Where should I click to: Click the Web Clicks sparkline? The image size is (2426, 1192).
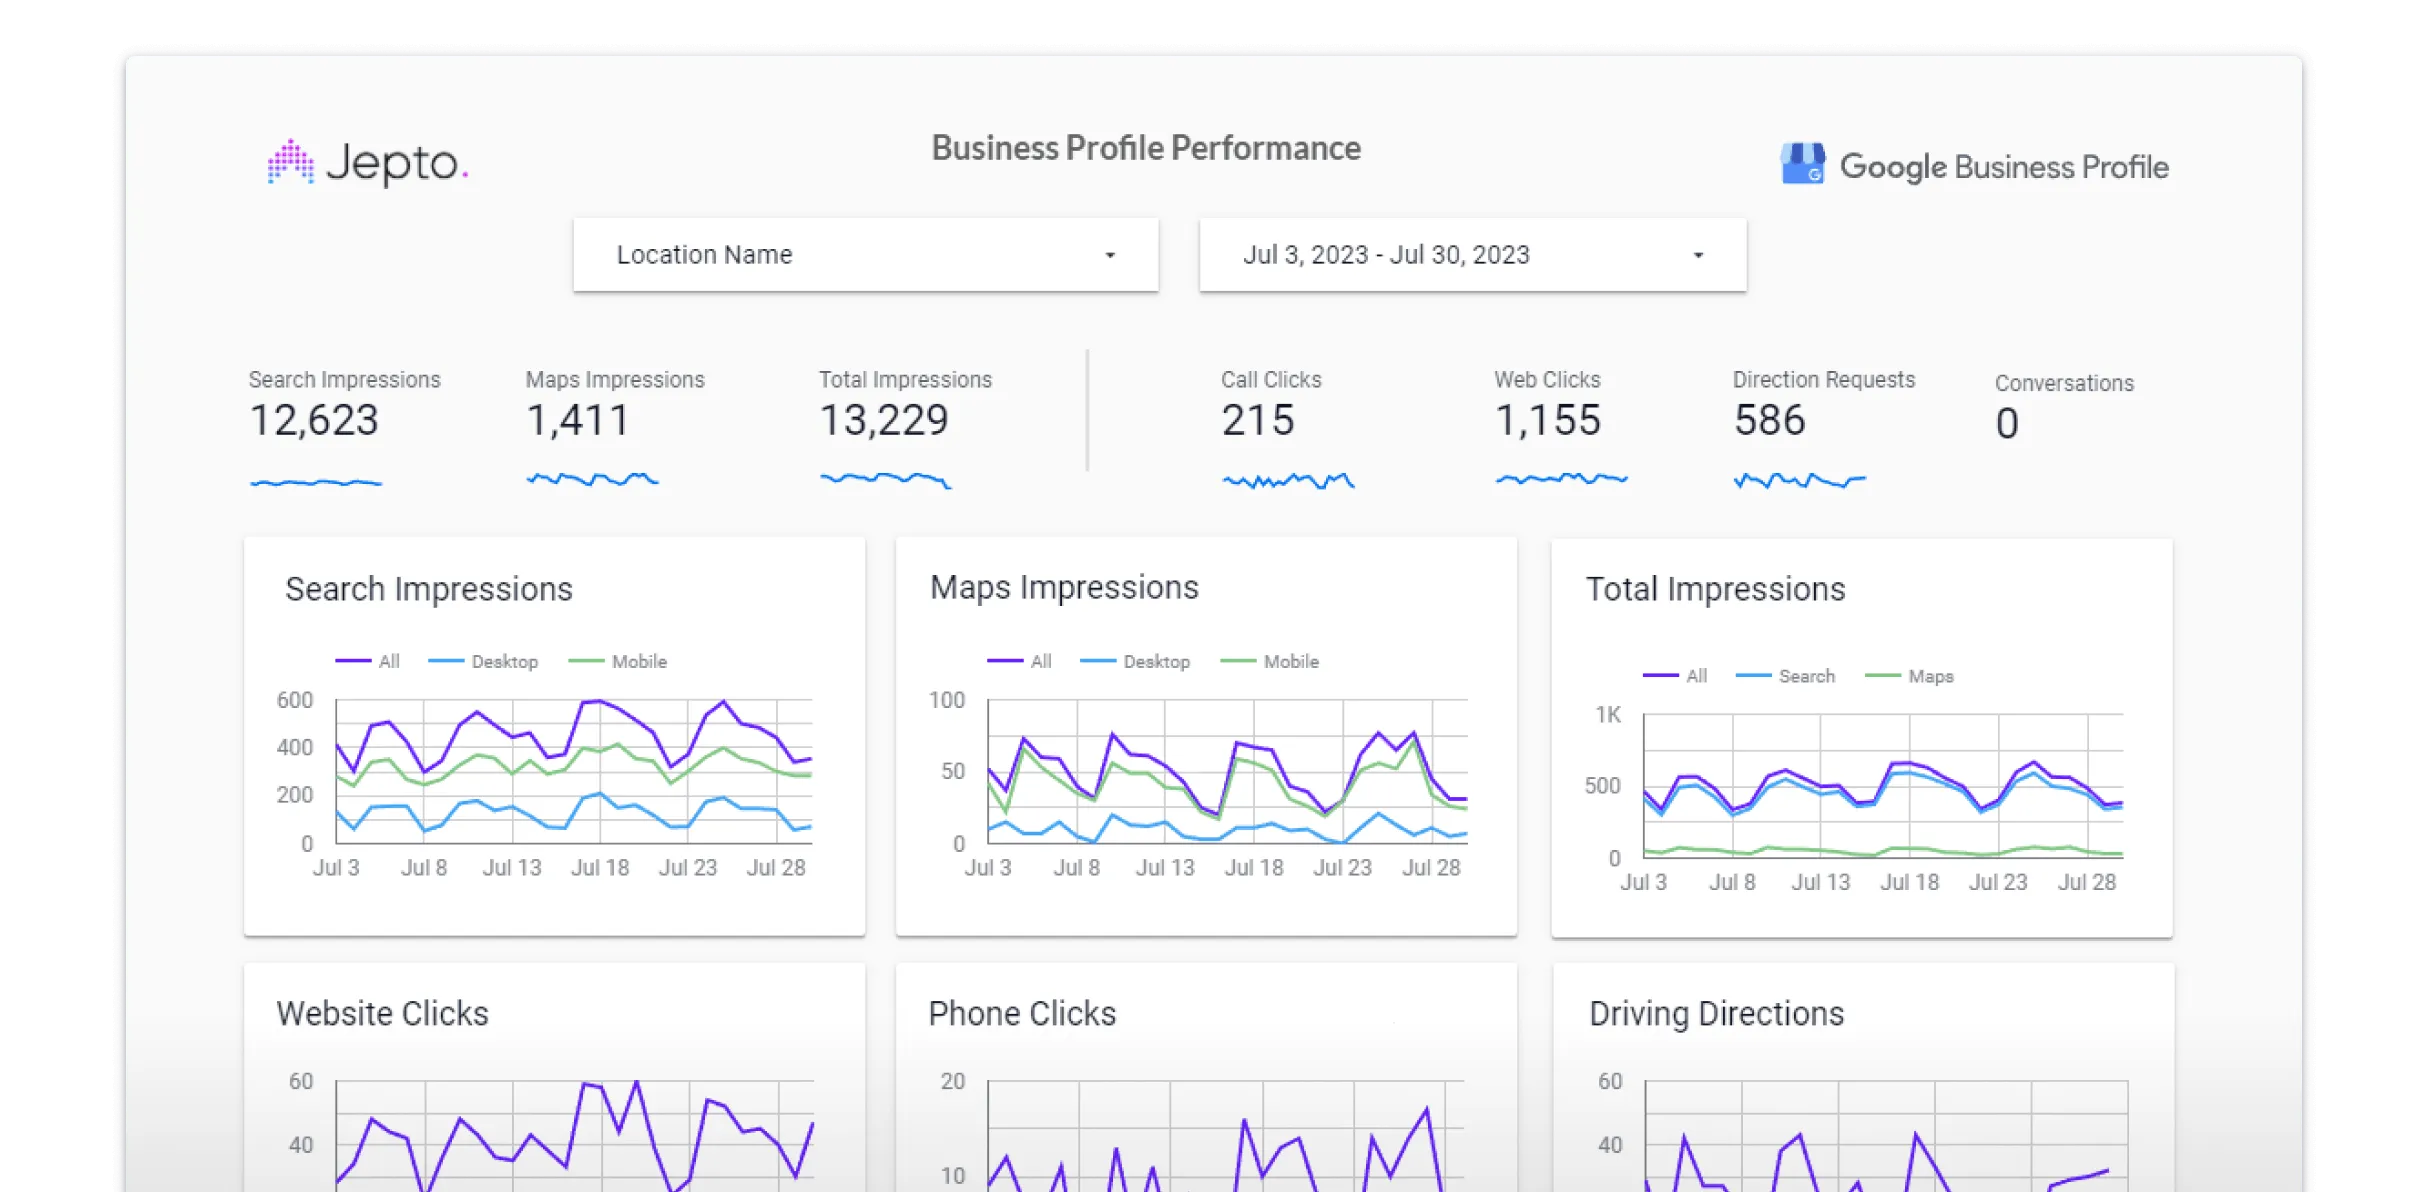coord(1561,479)
